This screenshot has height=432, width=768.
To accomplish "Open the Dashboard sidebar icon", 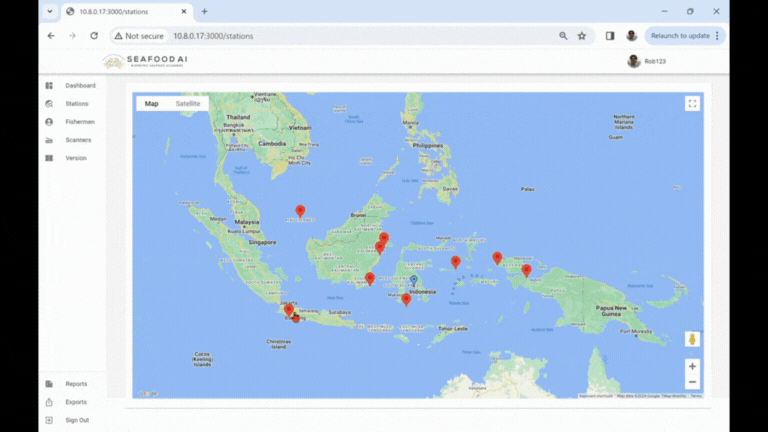I will pos(49,86).
